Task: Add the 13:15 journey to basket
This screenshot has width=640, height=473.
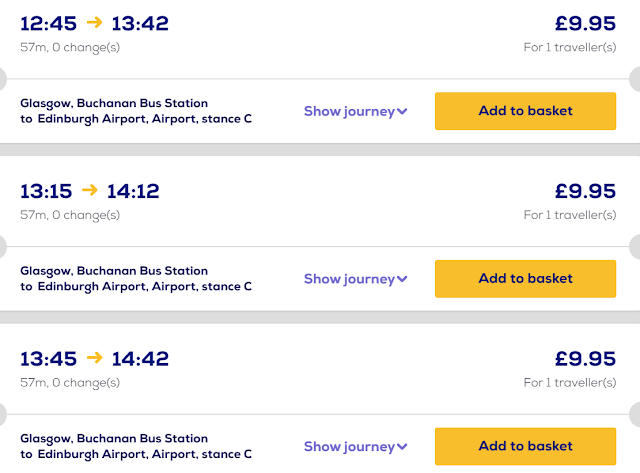Action: 525,279
